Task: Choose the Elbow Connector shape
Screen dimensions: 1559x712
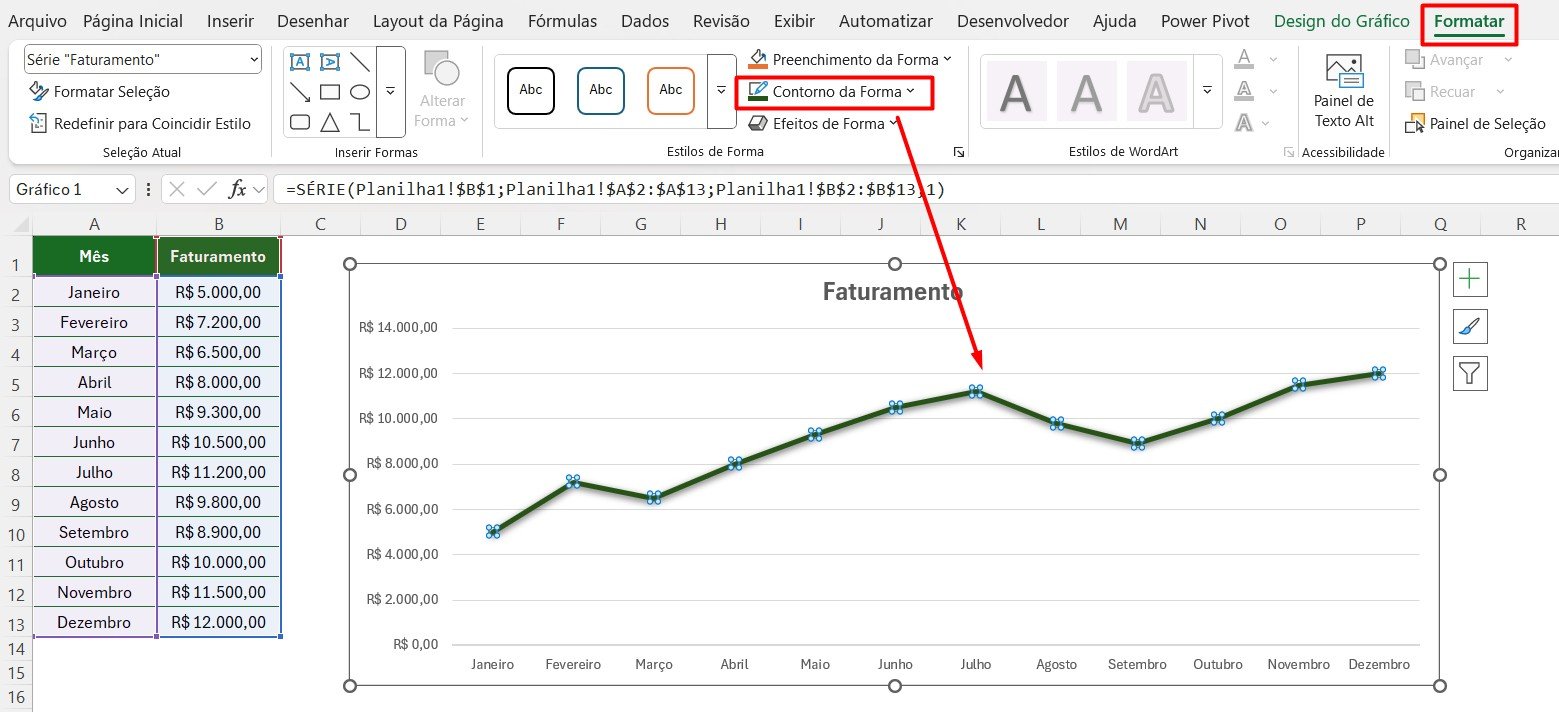Action: pyautogui.click(x=360, y=123)
